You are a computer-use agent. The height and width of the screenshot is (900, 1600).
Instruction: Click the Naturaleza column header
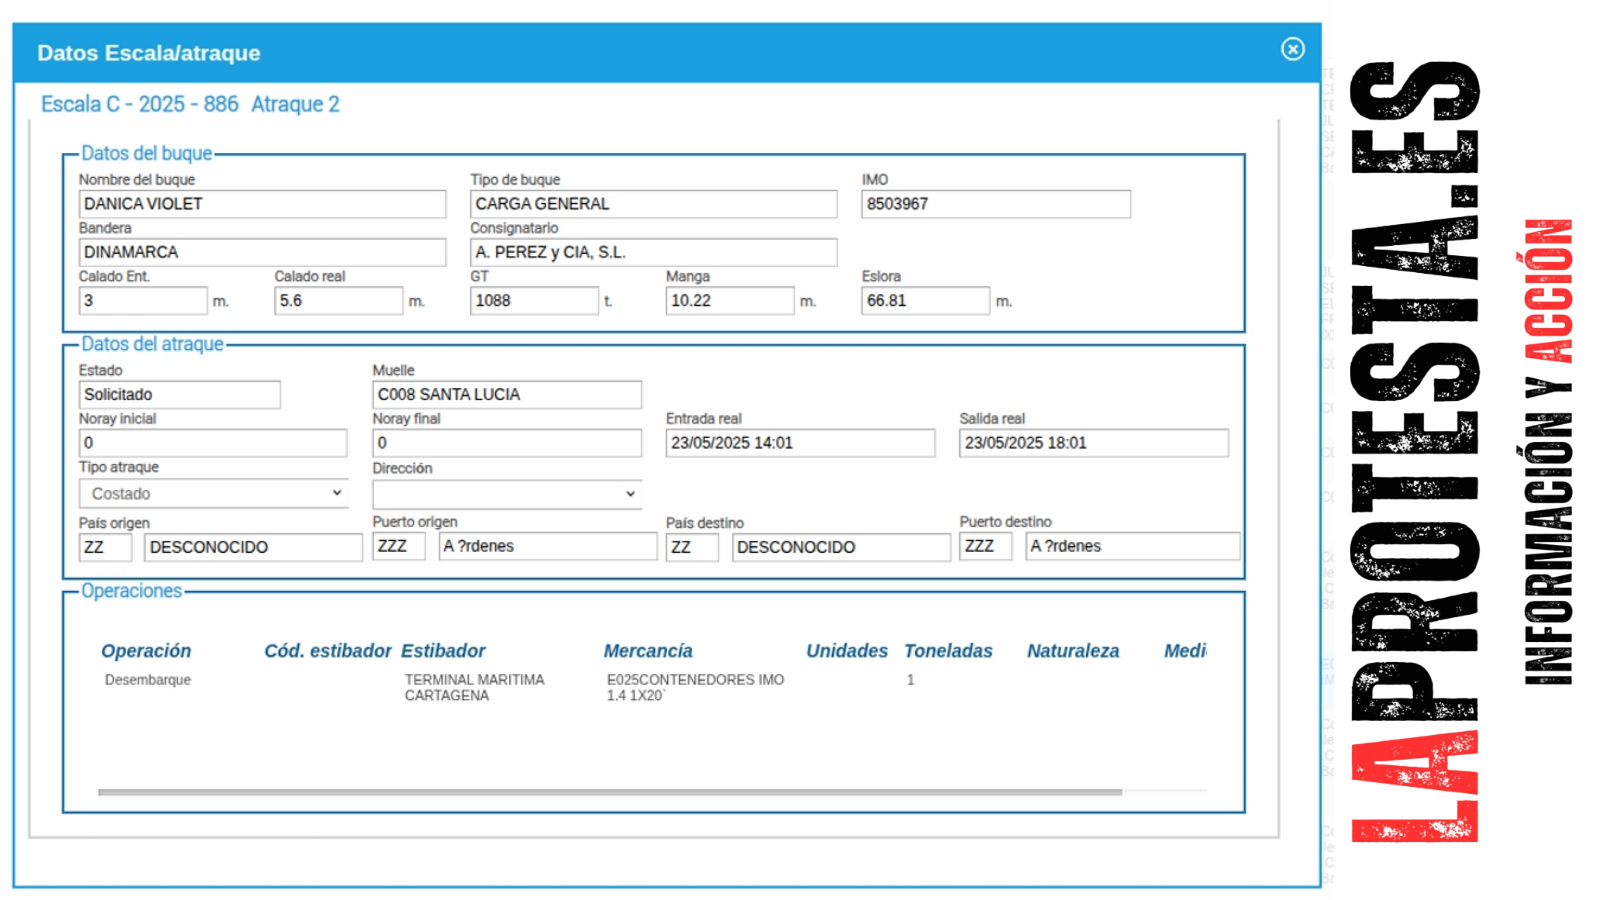pos(1073,651)
